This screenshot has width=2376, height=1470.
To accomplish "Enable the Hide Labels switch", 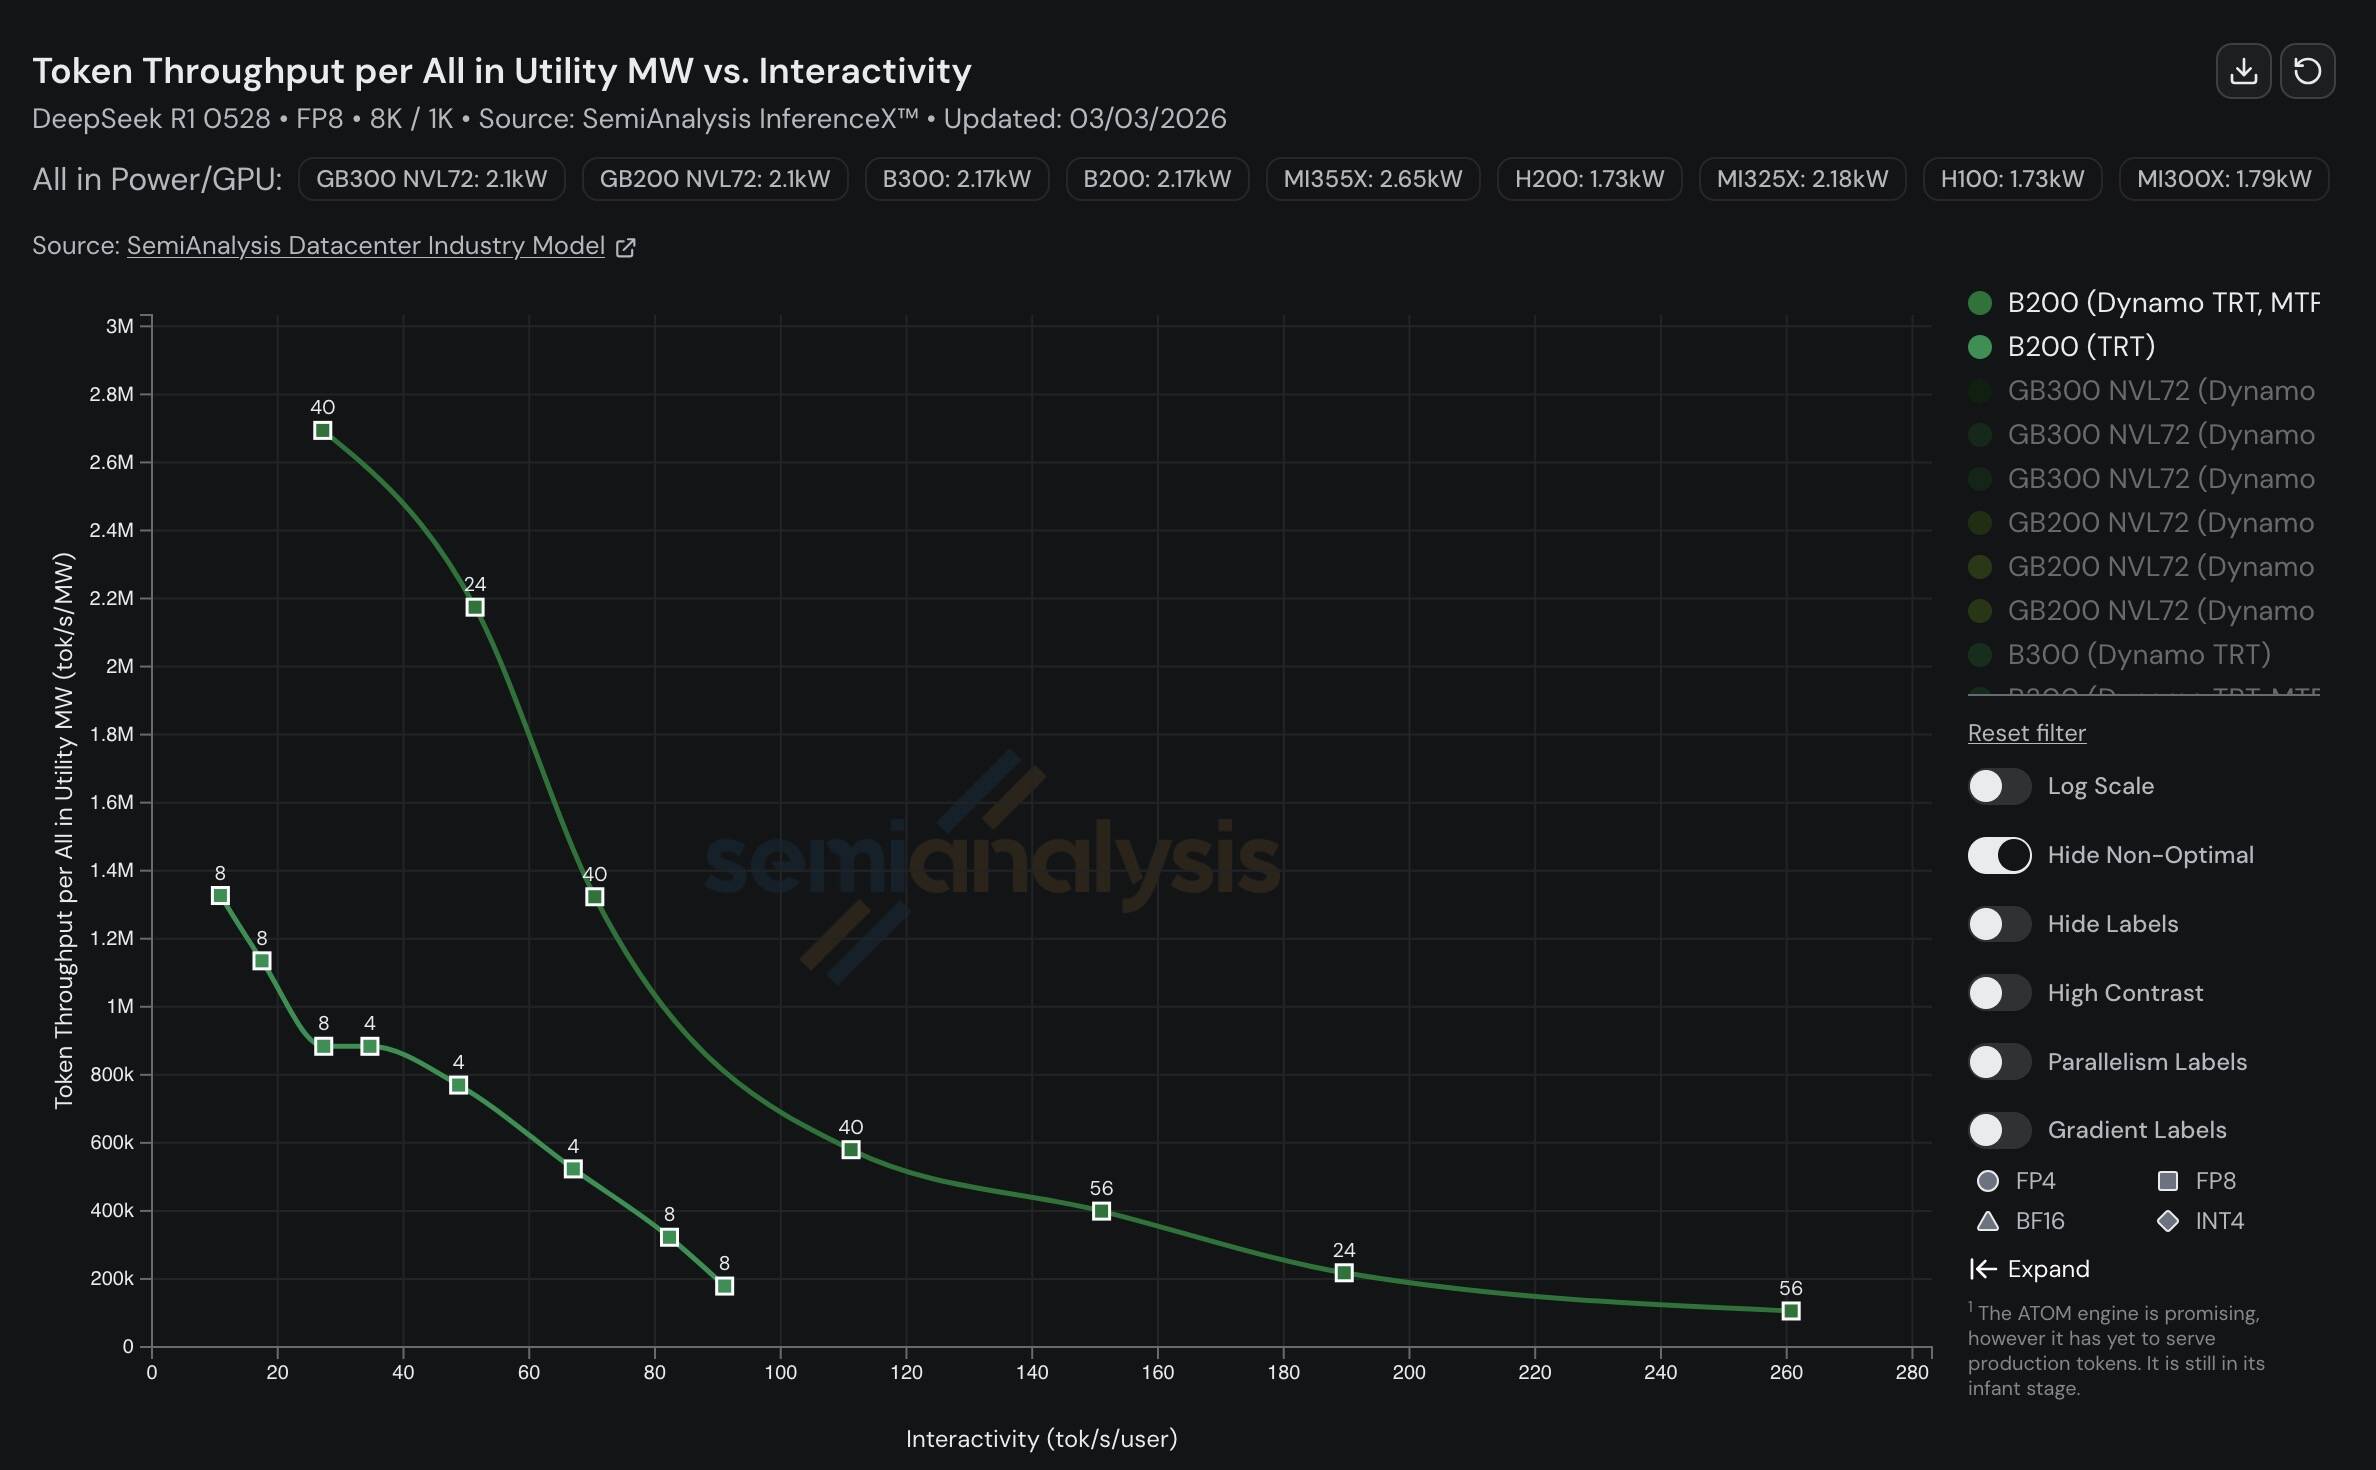I will (x=1999, y=924).
